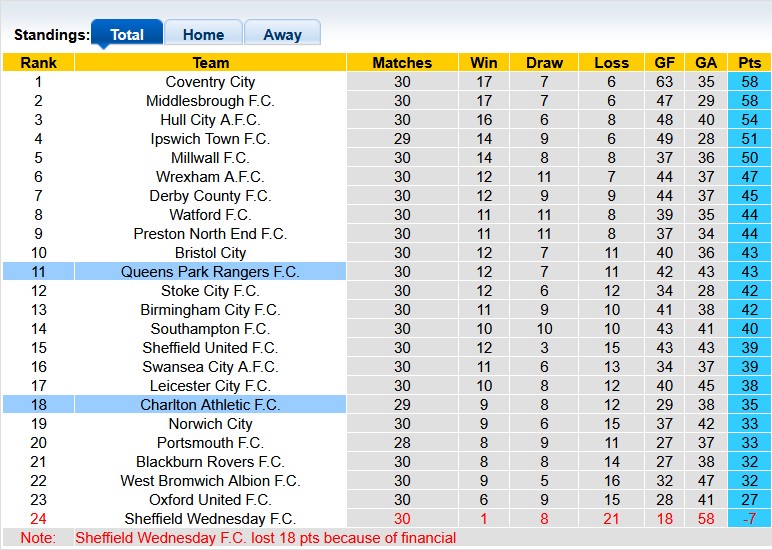
Task: Open Middlesbrough F.C. team page
Action: [x=210, y=101]
